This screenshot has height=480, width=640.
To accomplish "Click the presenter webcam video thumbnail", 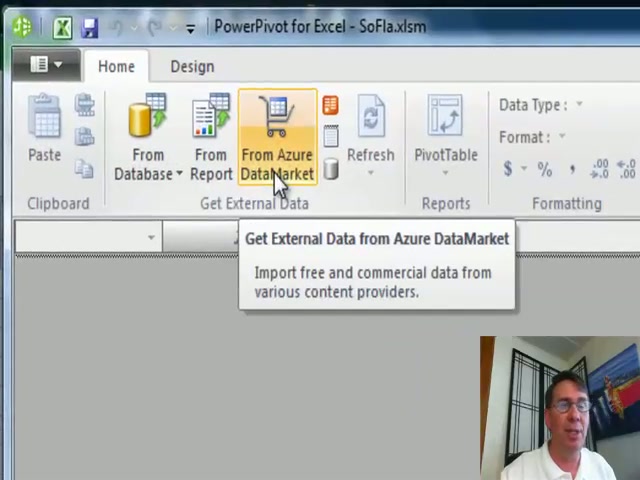I will 560,408.
